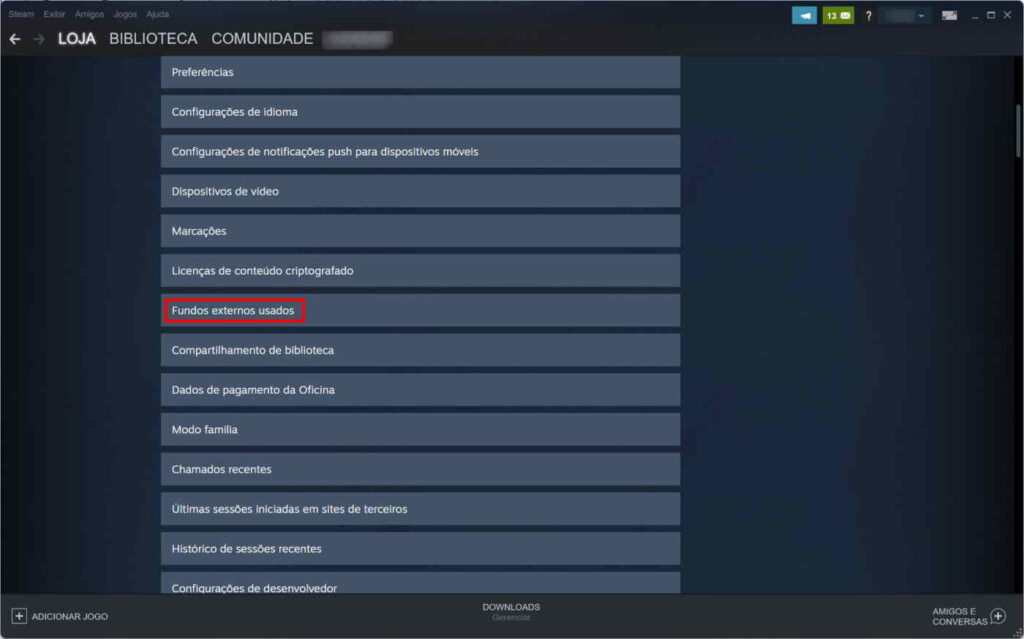Image resolution: width=1024 pixels, height=639 pixels.
Task: Open the Ajuda menu
Action: pyautogui.click(x=157, y=14)
